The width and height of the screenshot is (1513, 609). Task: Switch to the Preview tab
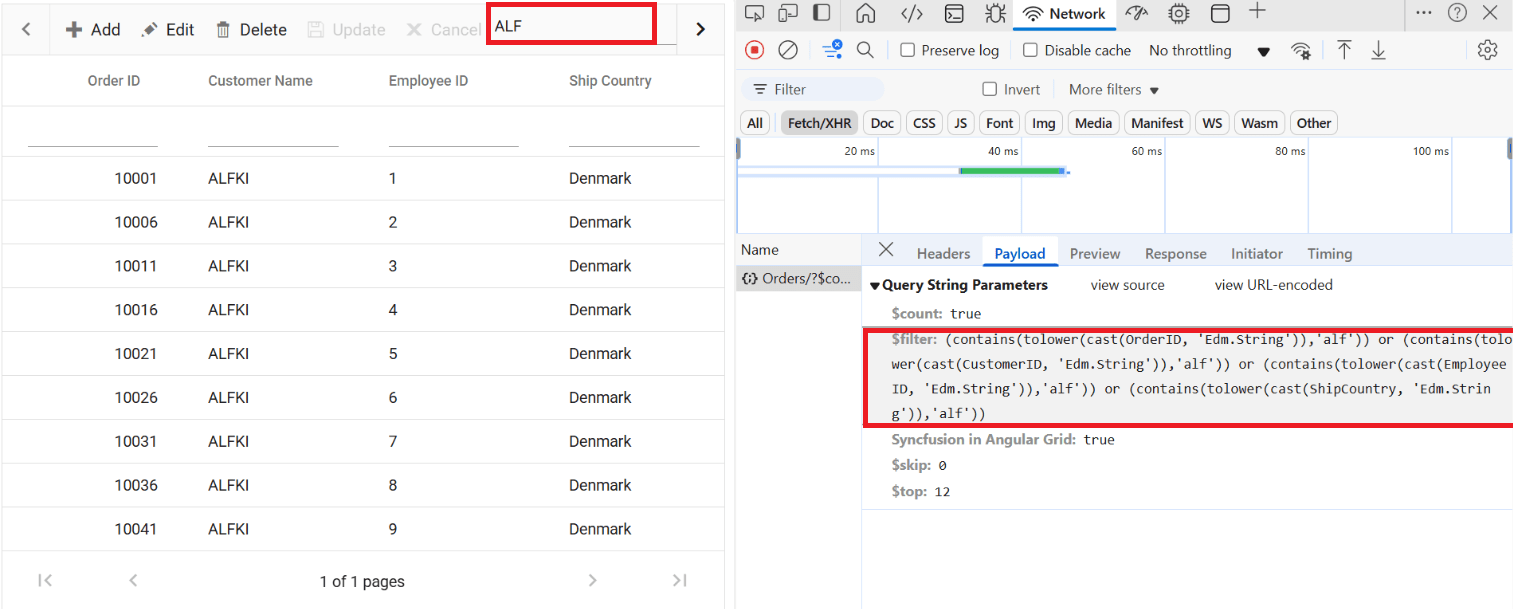[x=1095, y=254]
